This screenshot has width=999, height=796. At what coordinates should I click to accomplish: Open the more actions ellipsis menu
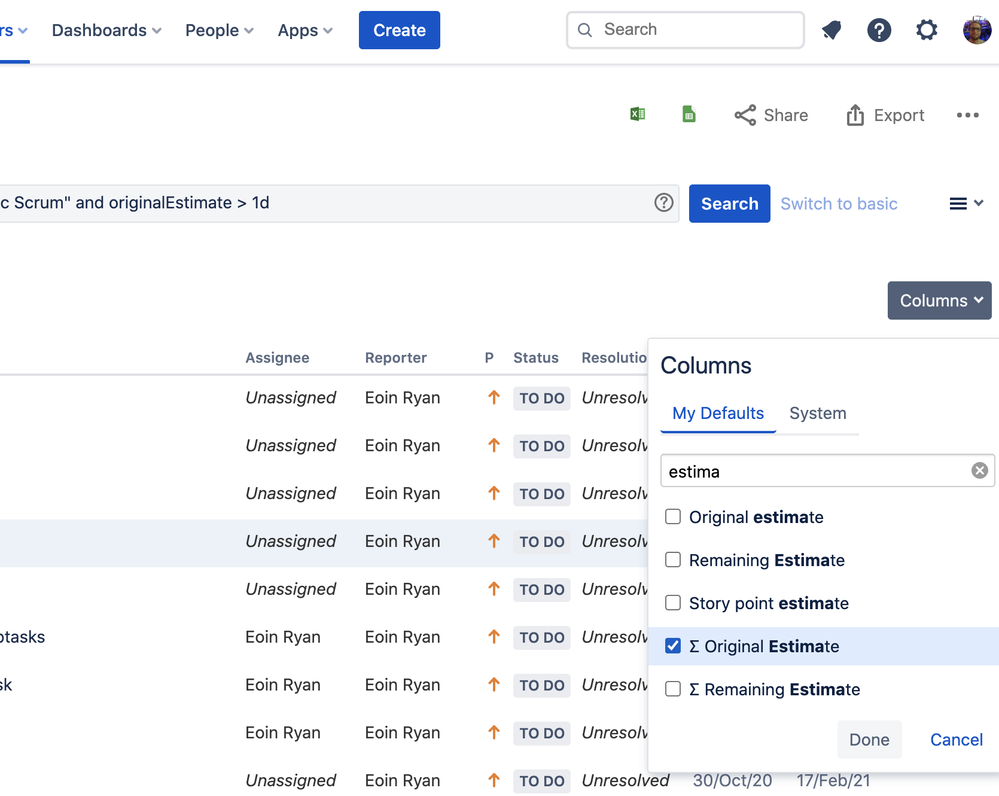967,115
